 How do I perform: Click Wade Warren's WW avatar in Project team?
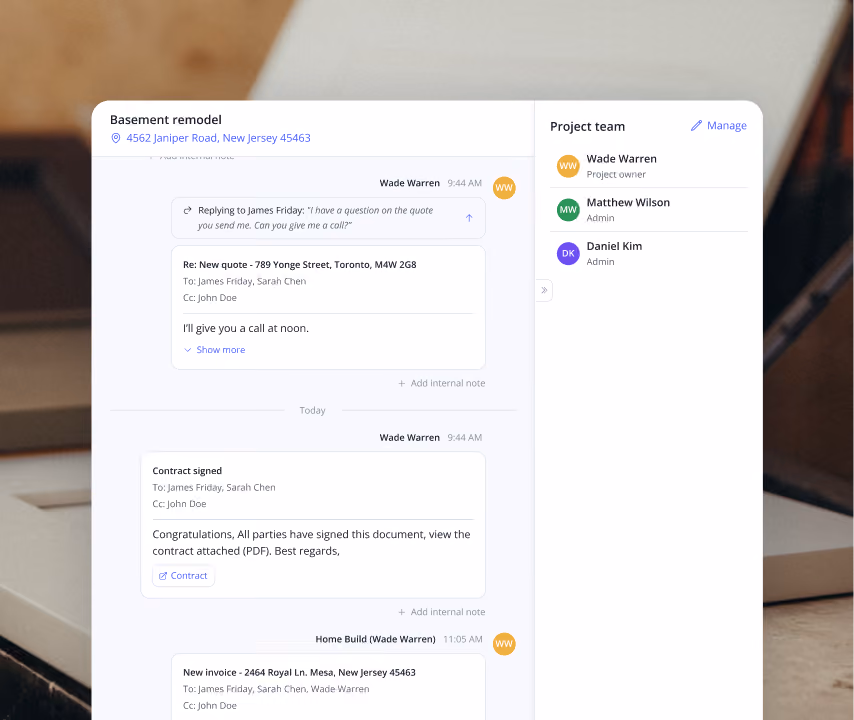[x=568, y=166]
